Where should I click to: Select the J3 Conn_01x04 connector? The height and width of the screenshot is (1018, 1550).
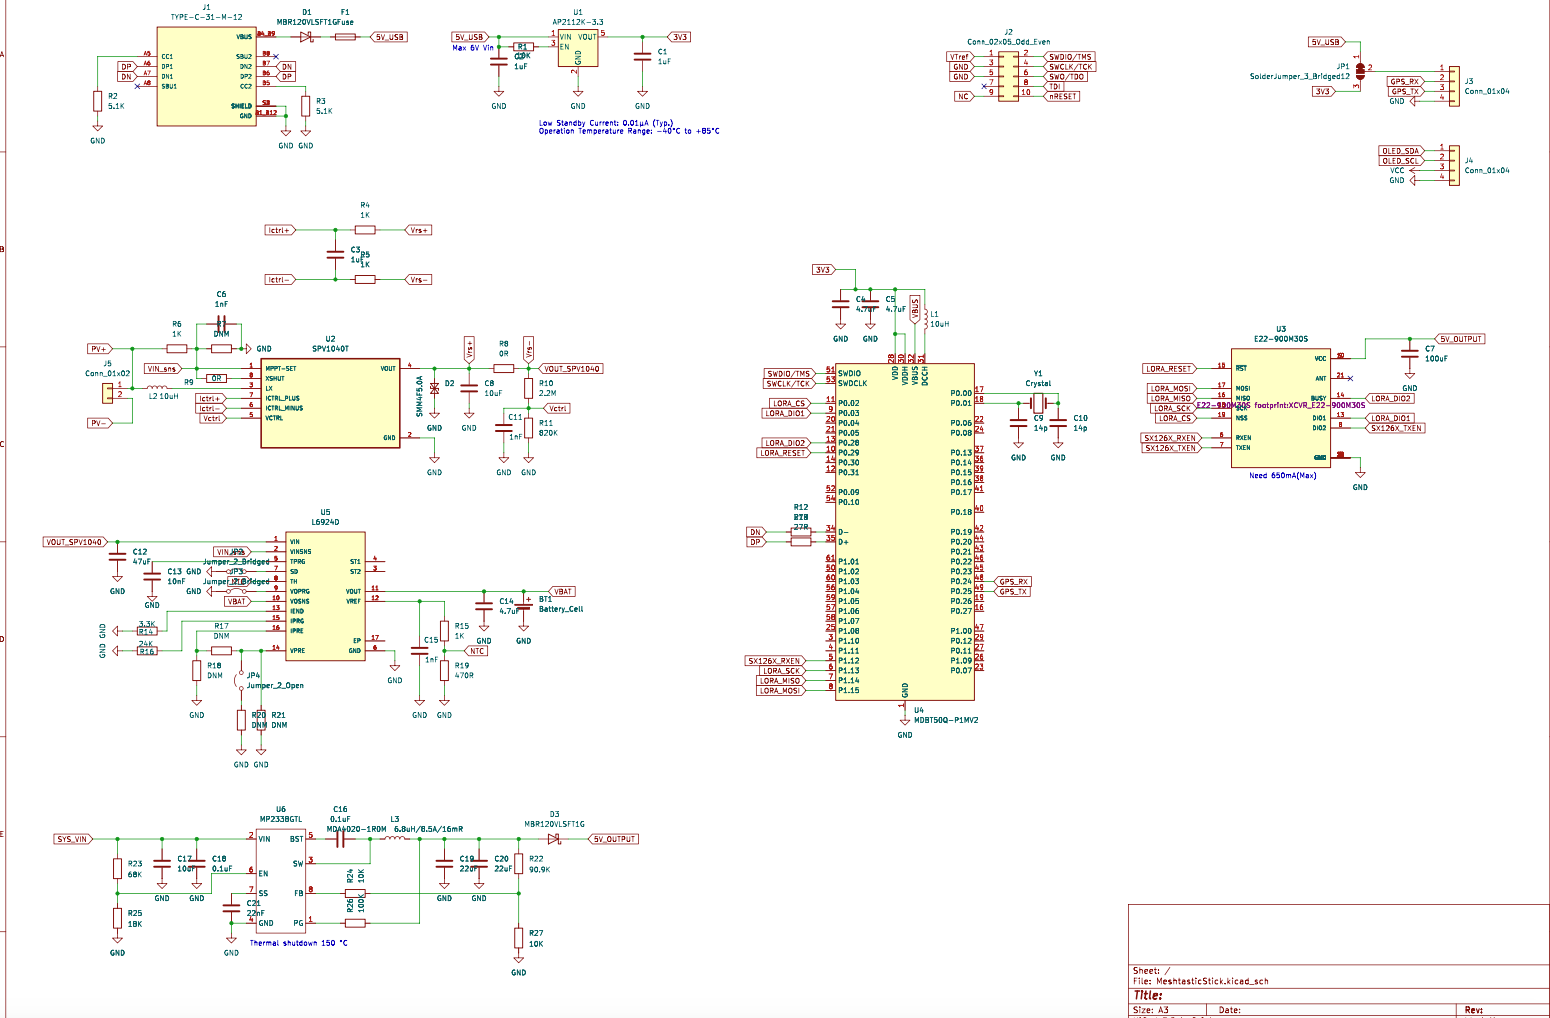click(x=1454, y=85)
